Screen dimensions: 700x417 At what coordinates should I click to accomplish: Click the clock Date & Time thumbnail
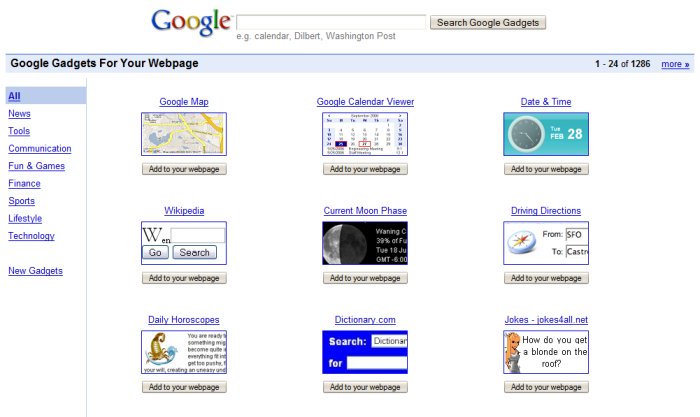546,134
